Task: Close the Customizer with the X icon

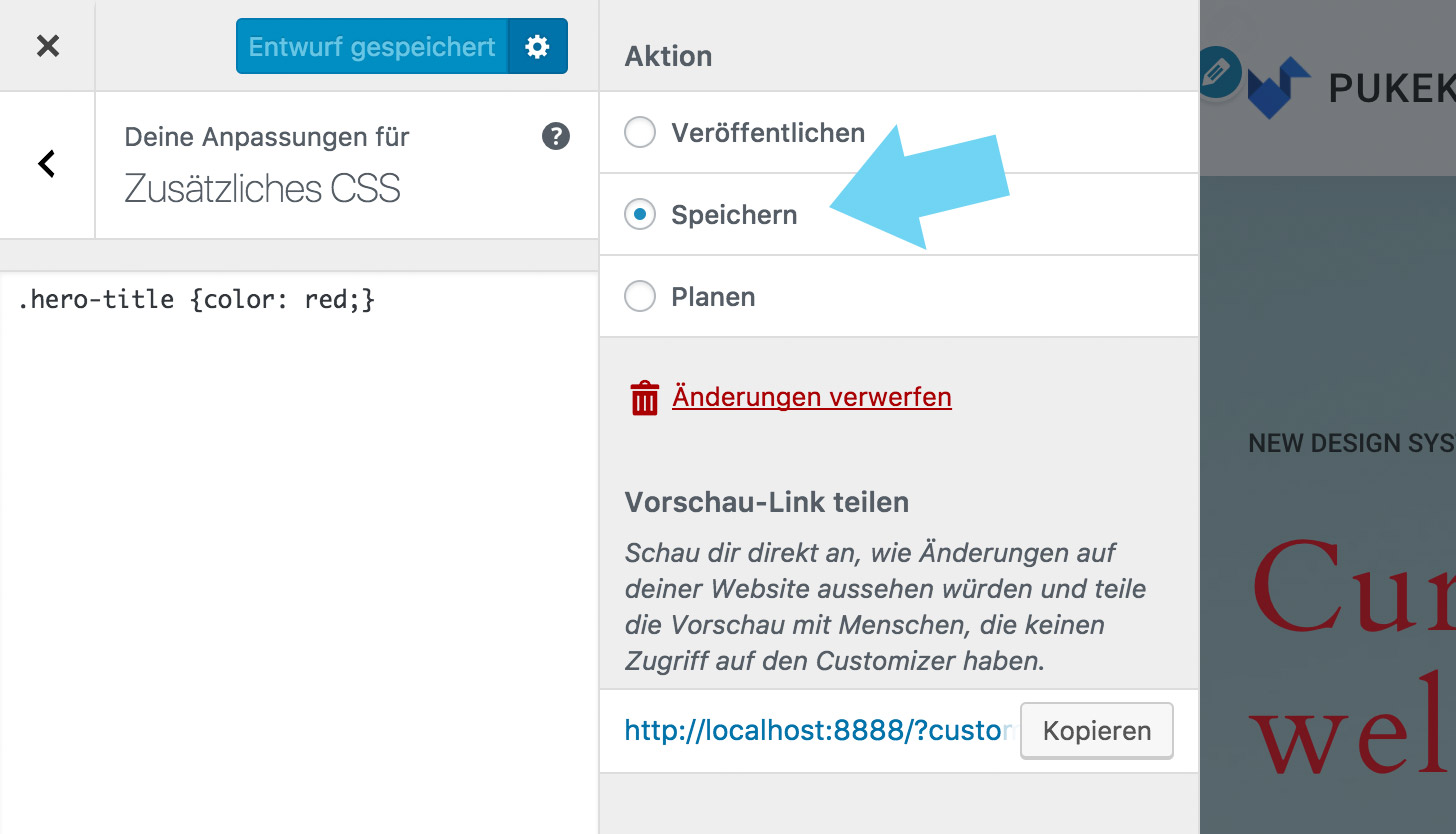Action: [x=48, y=46]
